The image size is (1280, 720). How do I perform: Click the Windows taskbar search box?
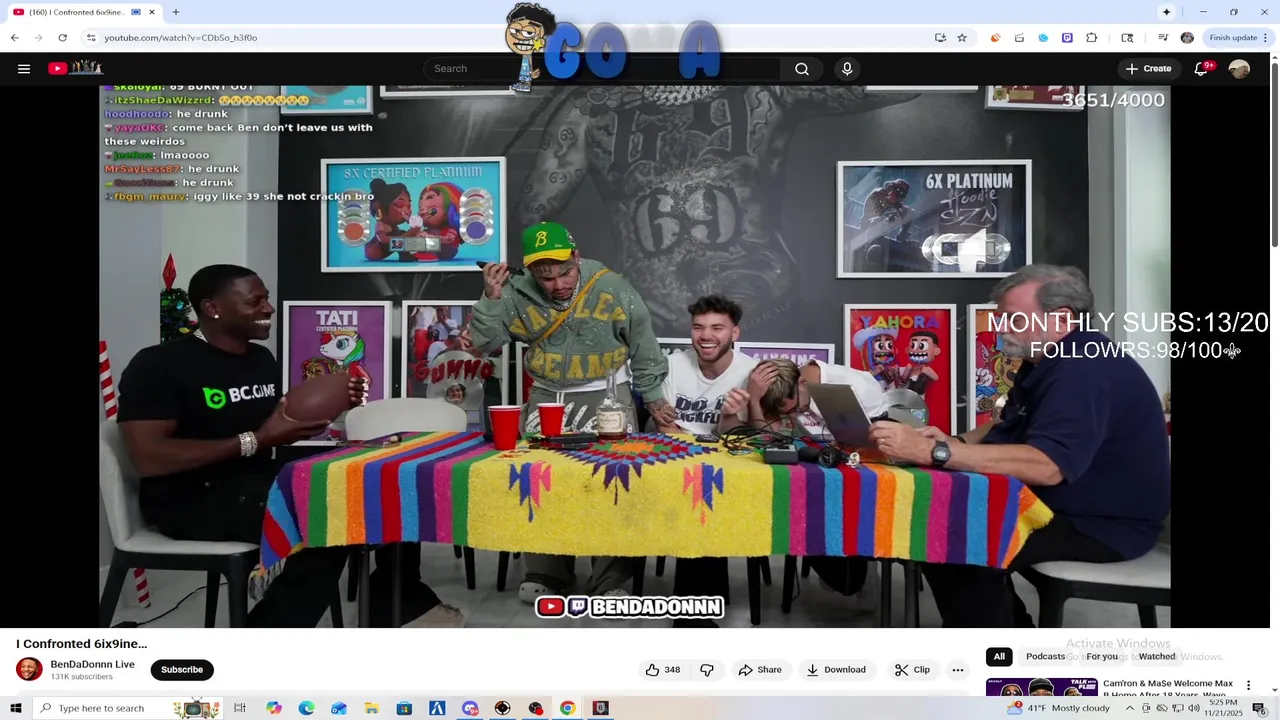[x=128, y=708]
